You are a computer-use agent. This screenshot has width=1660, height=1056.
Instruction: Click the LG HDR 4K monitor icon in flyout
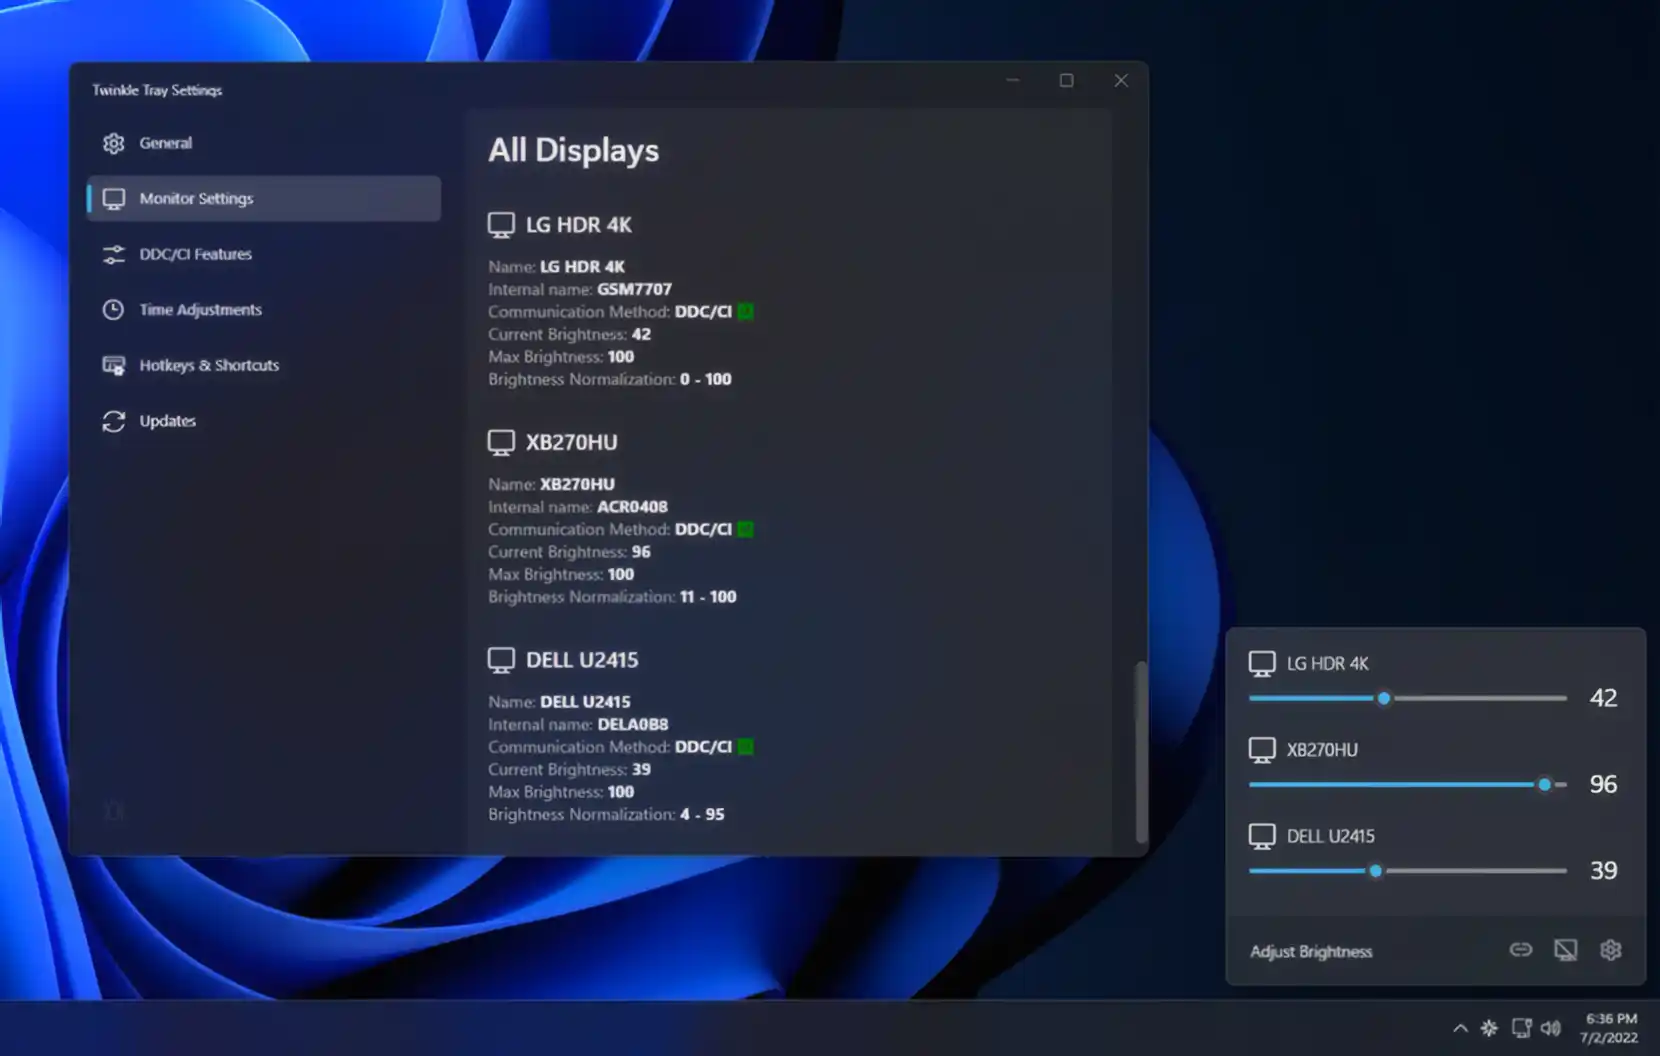tap(1262, 663)
